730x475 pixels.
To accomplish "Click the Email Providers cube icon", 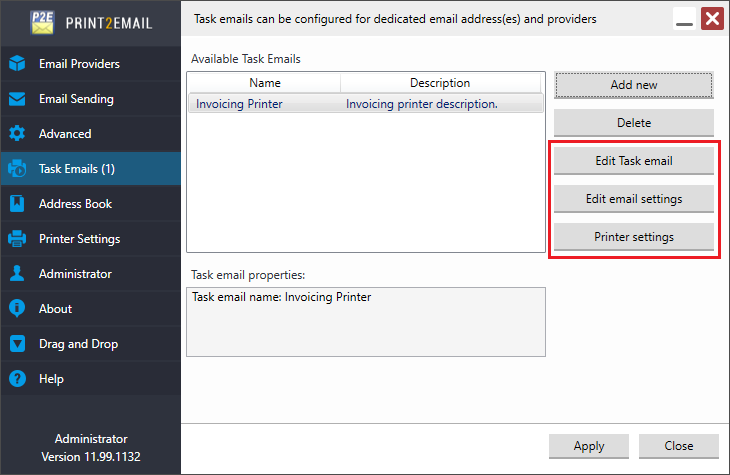I will click(x=17, y=63).
